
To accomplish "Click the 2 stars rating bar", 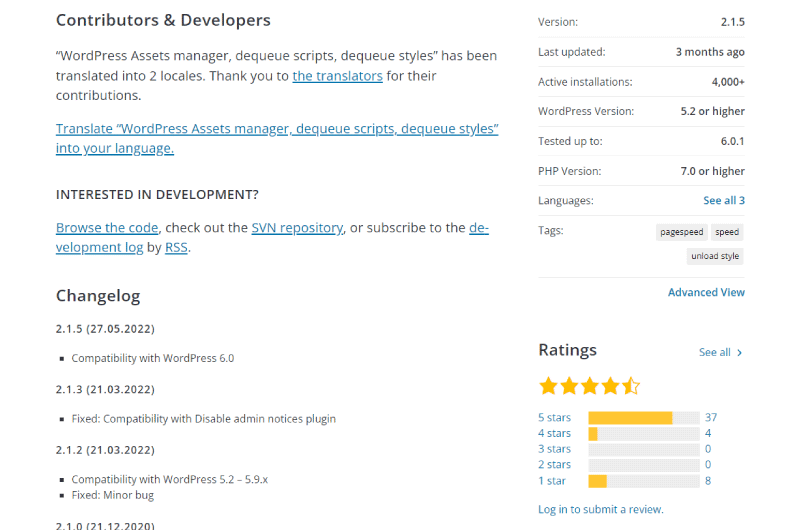I will 644,465.
